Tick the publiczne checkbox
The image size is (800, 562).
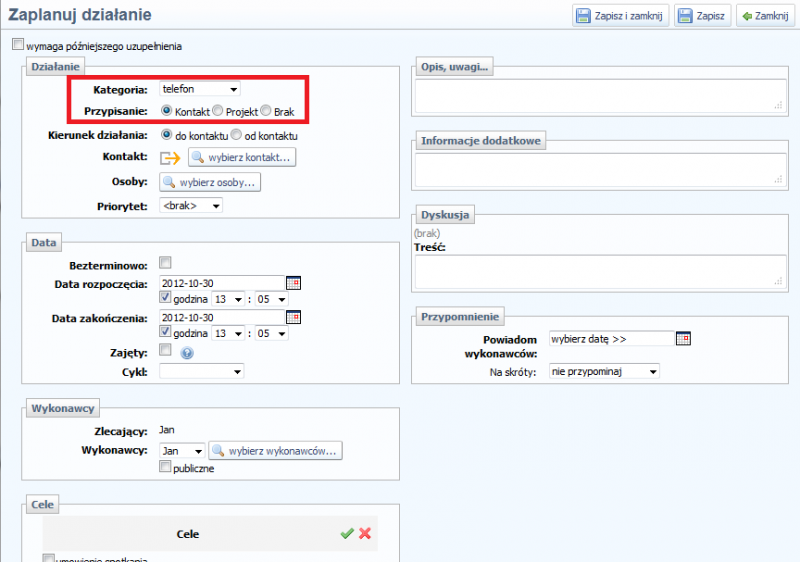pyautogui.click(x=165, y=466)
